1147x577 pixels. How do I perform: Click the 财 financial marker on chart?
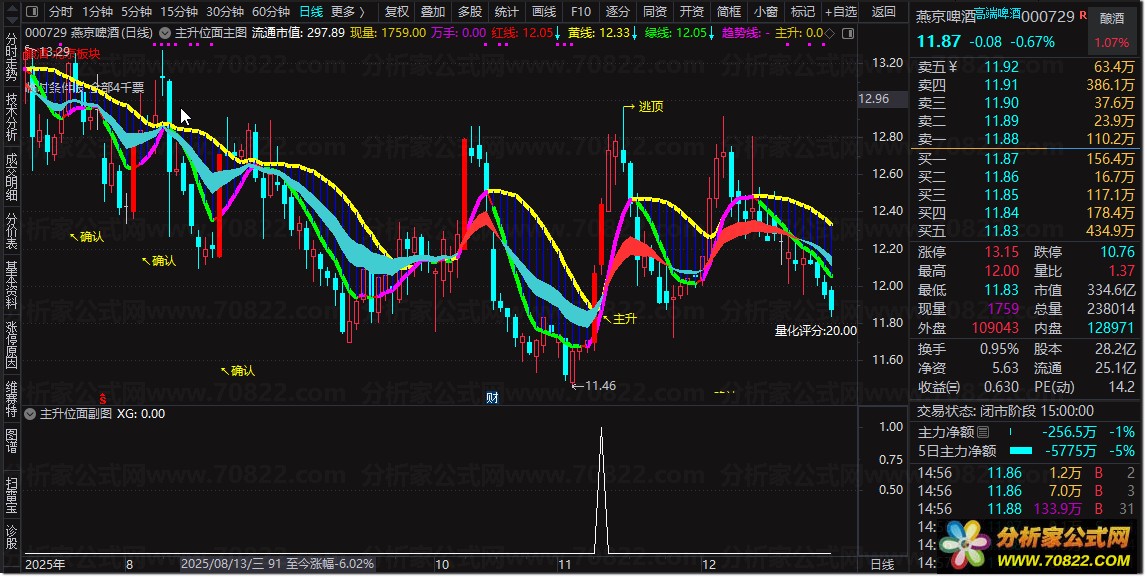pos(492,398)
